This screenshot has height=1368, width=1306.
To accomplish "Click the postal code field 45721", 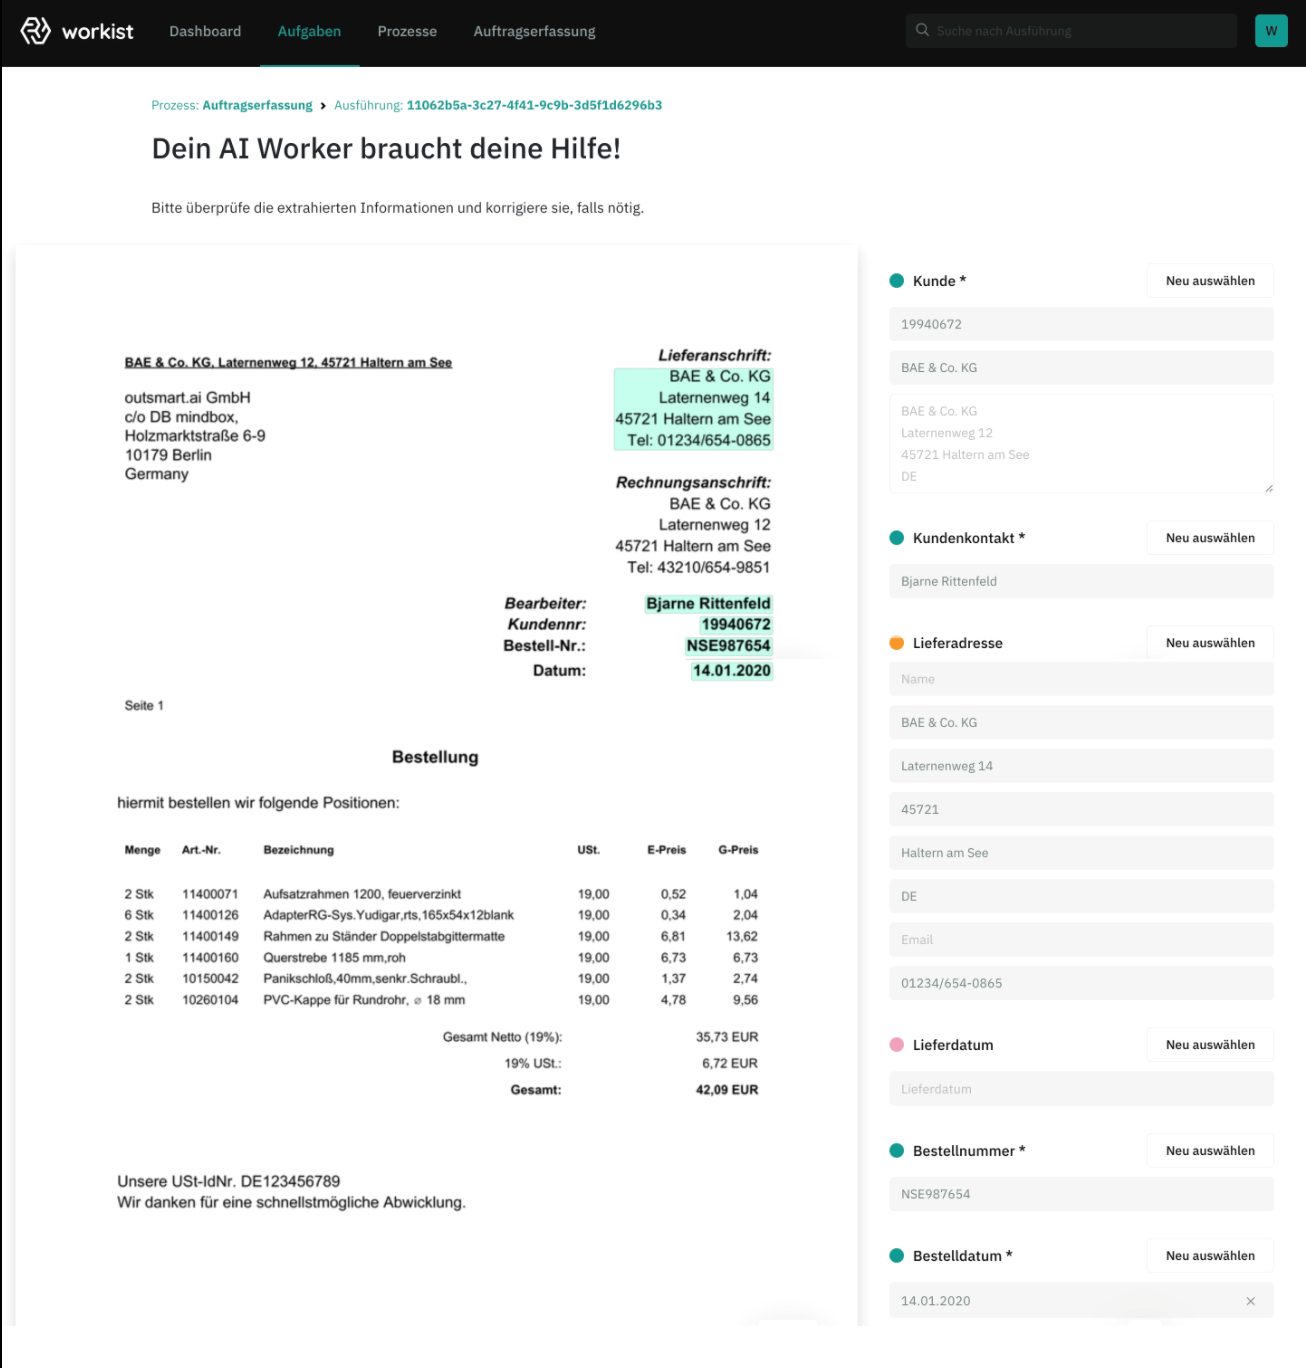I will (1081, 809).
